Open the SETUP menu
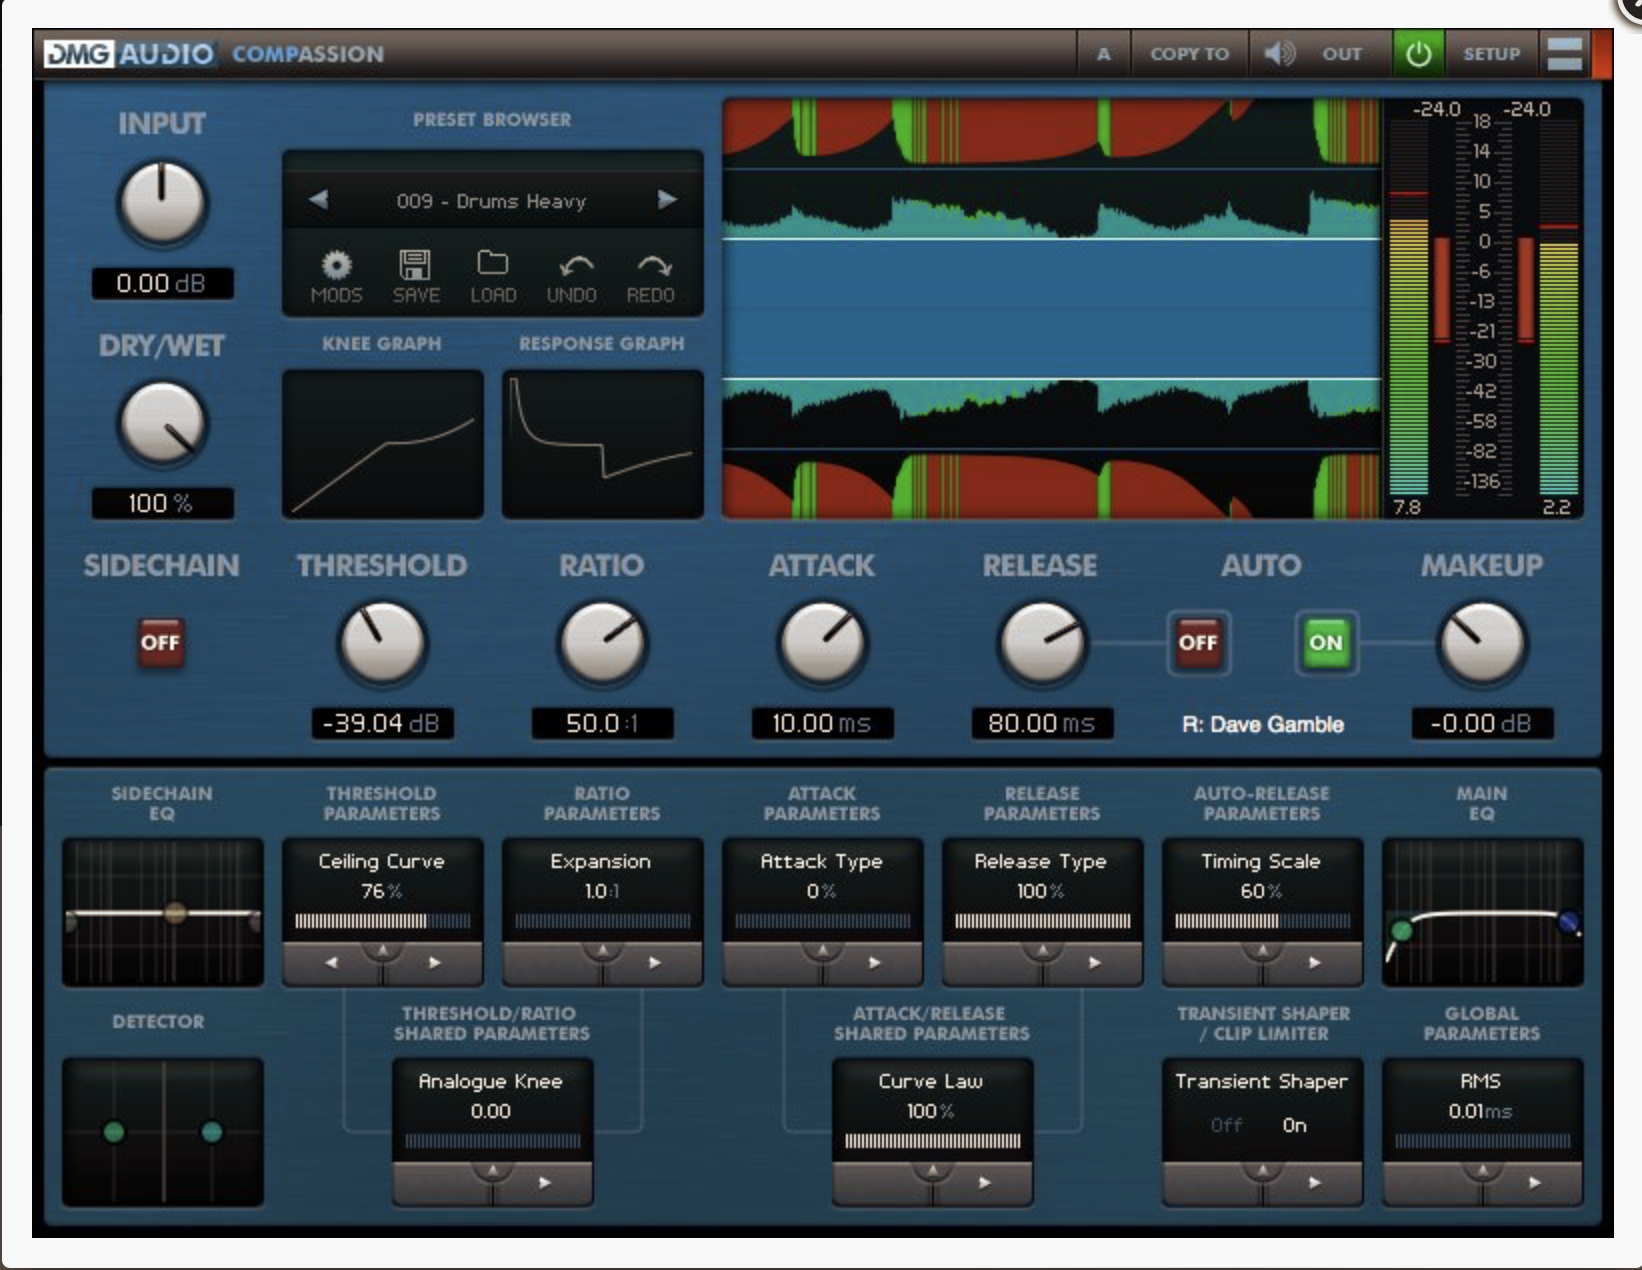1642x1270 pixels. tap(1491, 54)
